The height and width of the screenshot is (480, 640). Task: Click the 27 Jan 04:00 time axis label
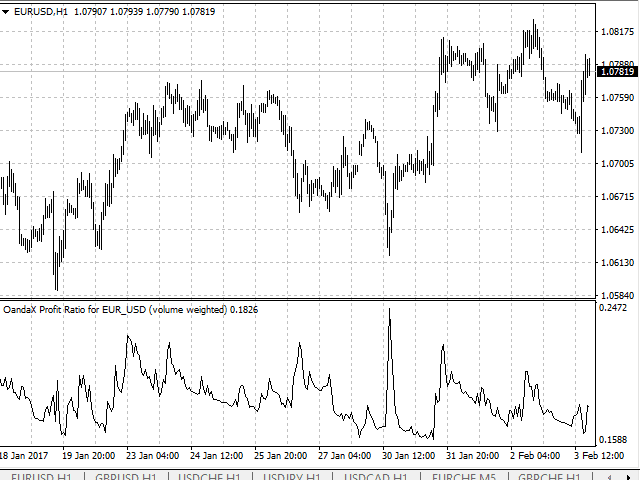(x=344, y=456)
